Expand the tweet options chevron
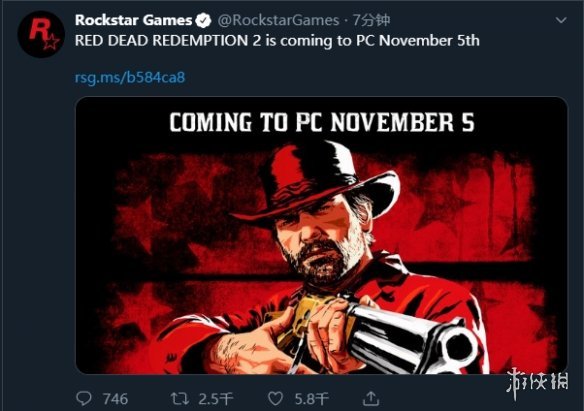The image size is (584, 411). click(561, 20)
